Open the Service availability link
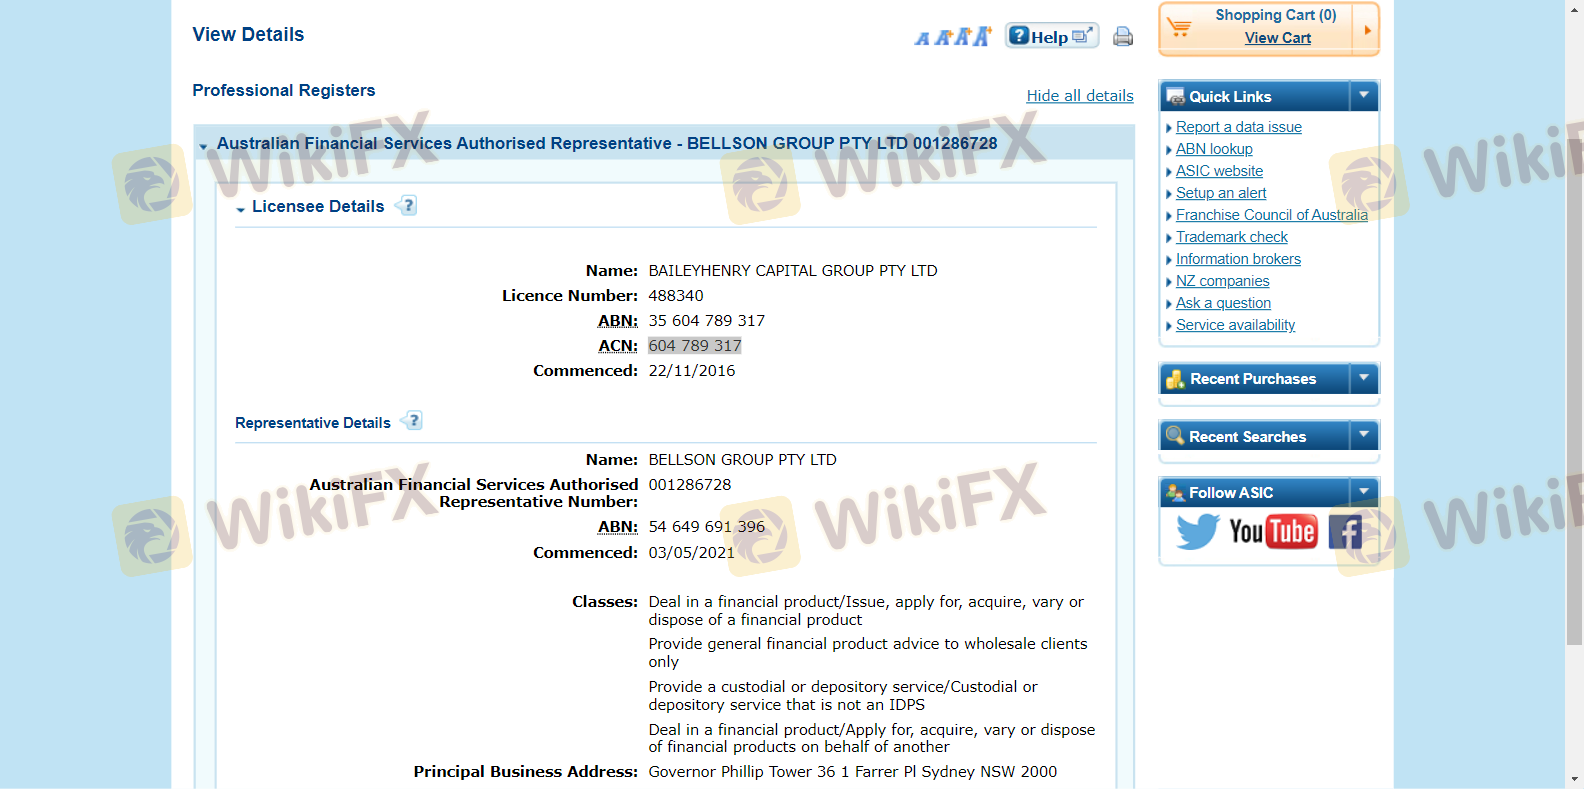Image resolution: width=1584 pixels, height=789 pixels. tap(1235, 325)
